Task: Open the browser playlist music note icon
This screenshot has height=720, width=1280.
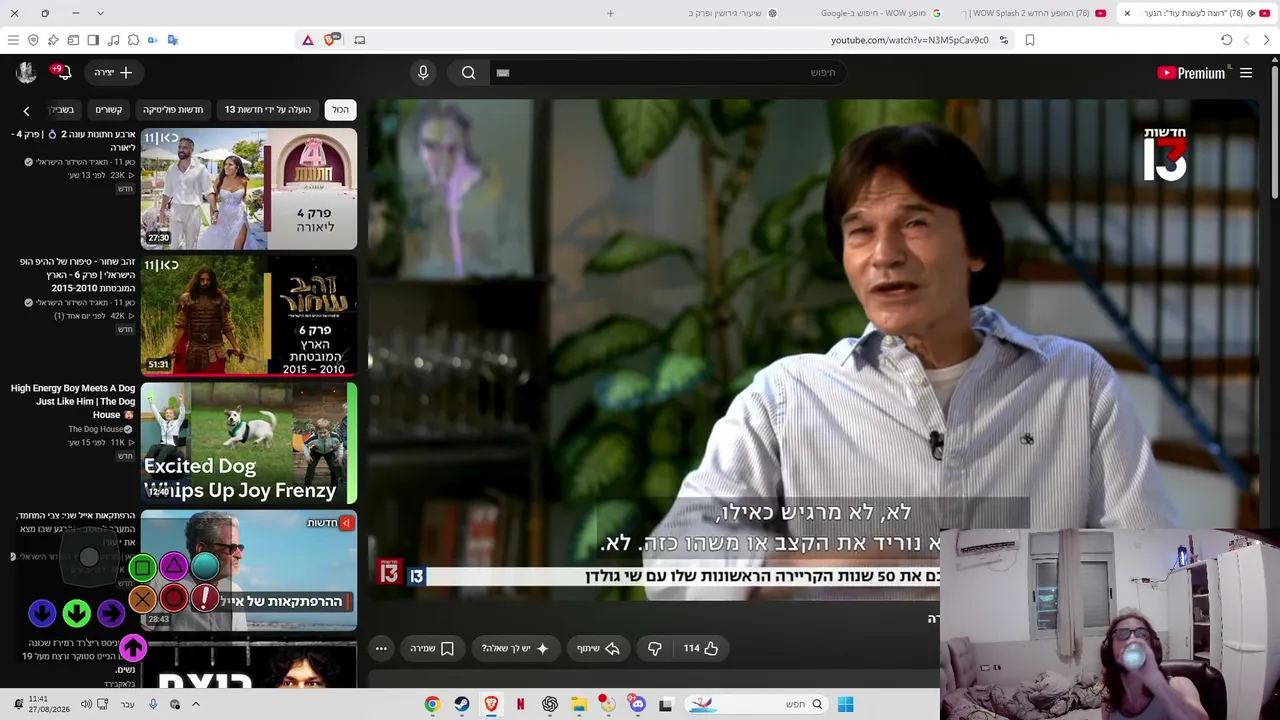Action: [x=113, y=40]
